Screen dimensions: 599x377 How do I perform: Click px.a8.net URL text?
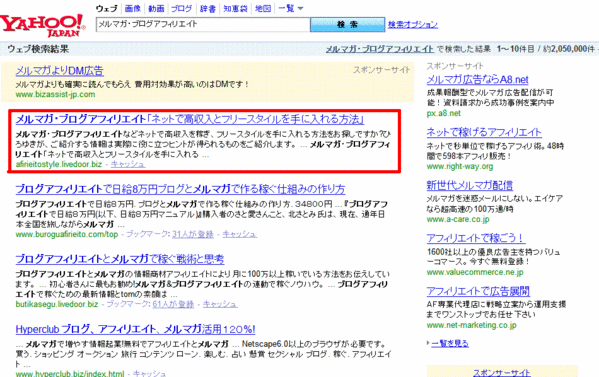(x=444, y=113)
